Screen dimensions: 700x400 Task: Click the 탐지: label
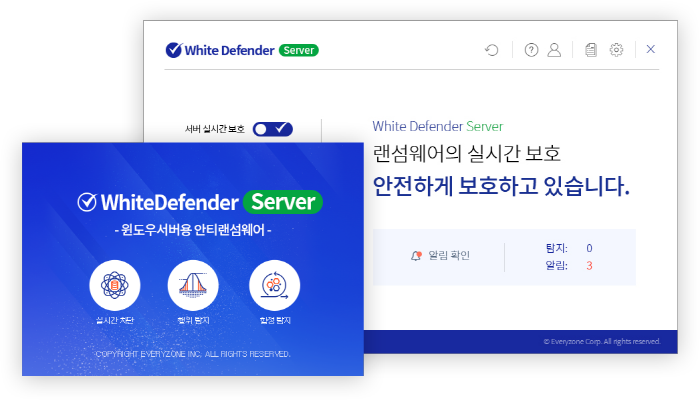pos(556,248)
